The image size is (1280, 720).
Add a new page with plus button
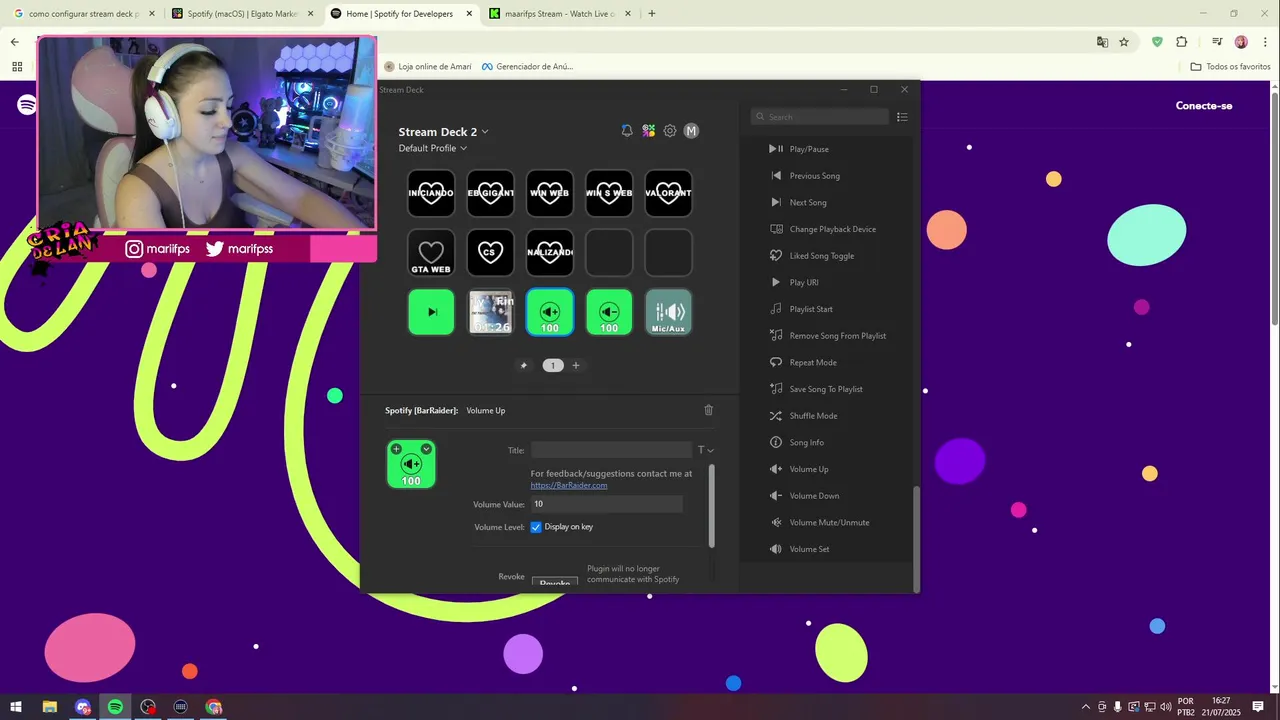575,365
